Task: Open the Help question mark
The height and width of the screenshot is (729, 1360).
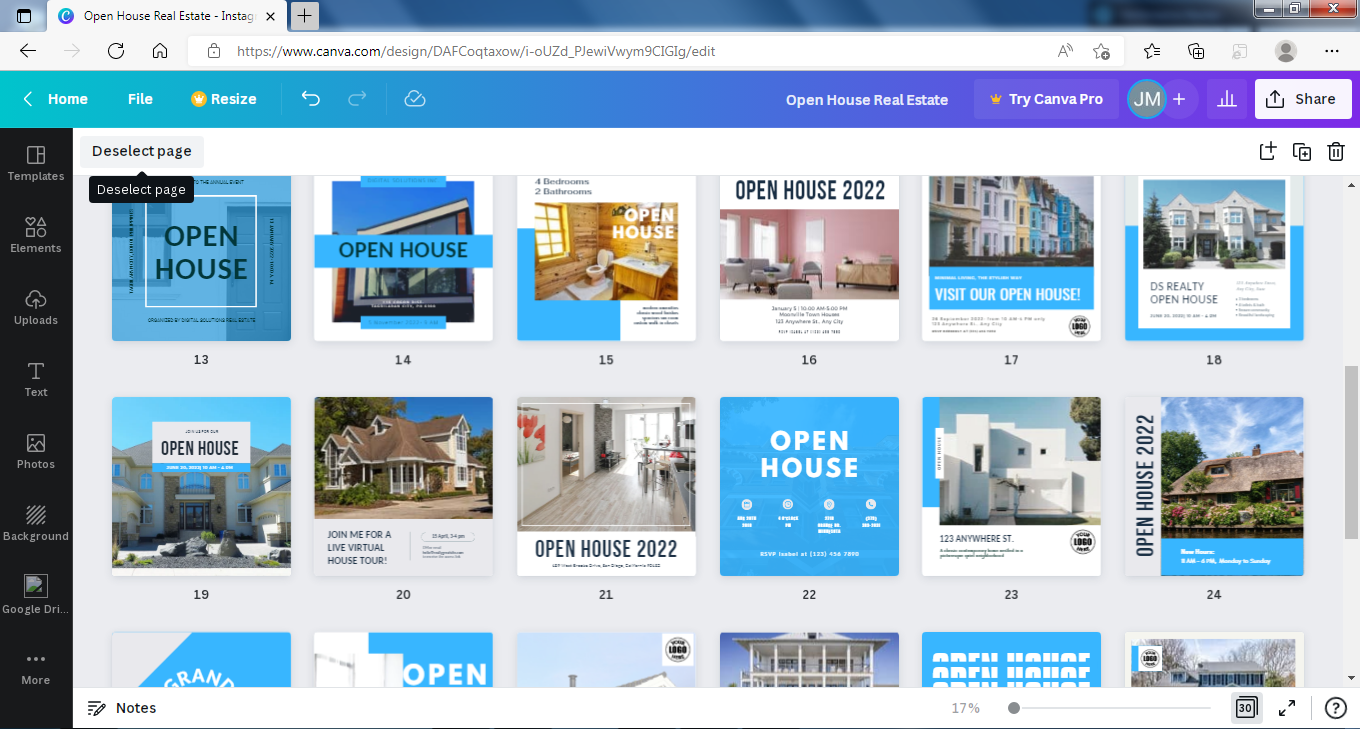Action: 1335,708
